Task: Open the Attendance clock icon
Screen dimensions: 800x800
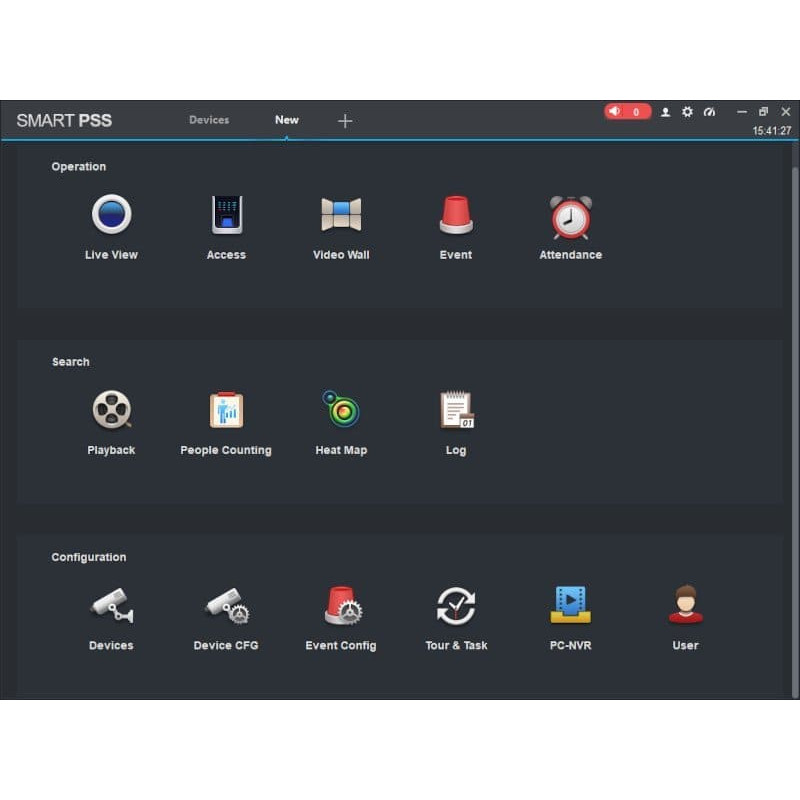Action: pyautogui.click(x=571, y=217)
